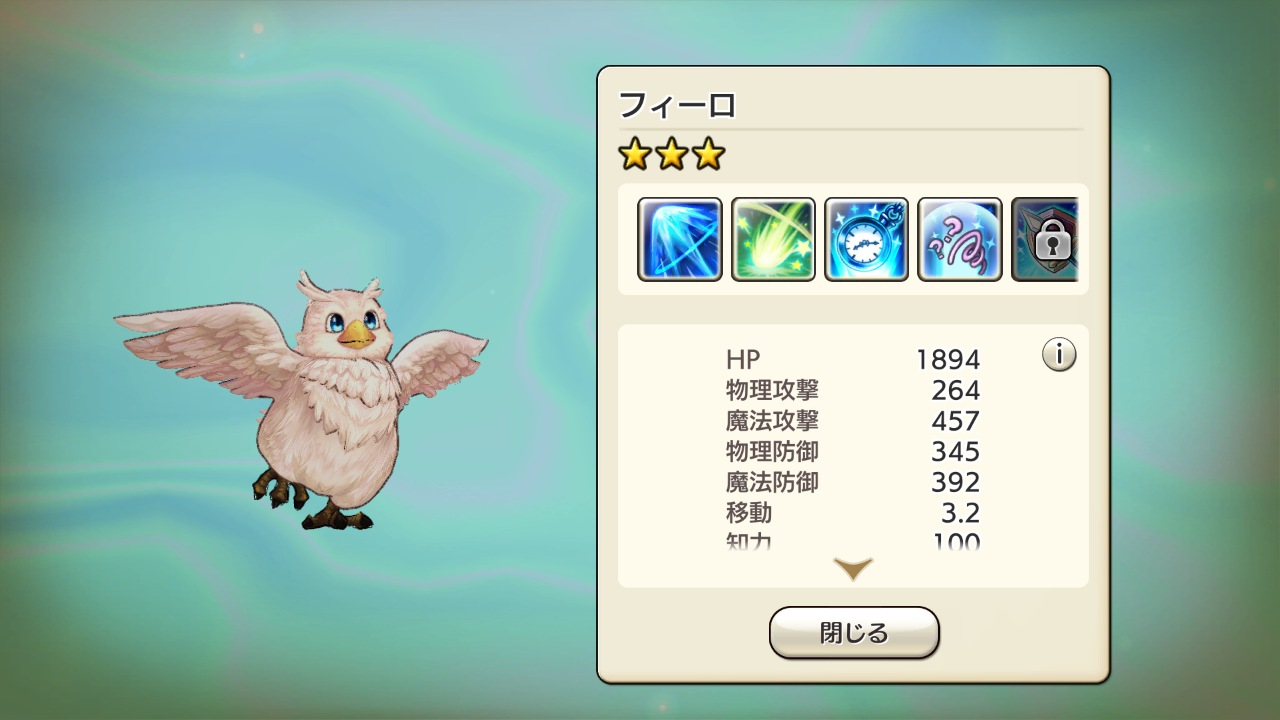The width and height of the screenshot is (1280, 720).
Task: Click the フィーロ name title
Action: [x=678, y=104]
